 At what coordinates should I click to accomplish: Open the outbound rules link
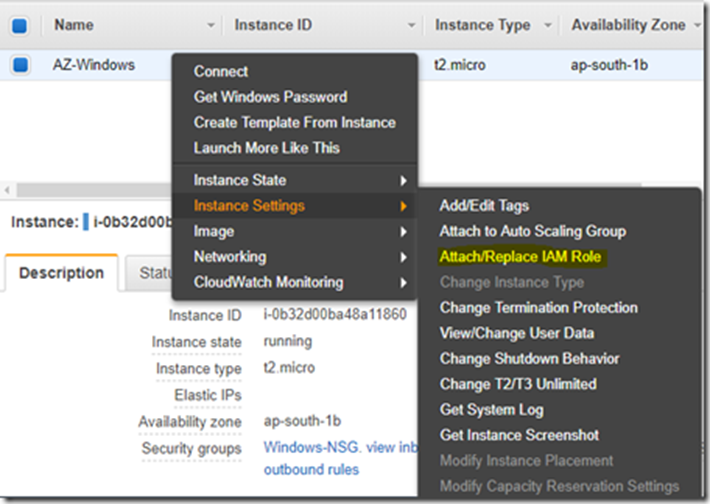coord(311,470)
